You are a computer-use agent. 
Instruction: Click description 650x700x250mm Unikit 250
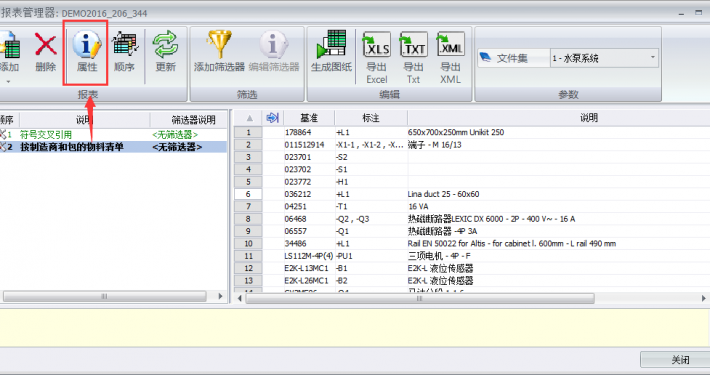click(x=456, y=132)
